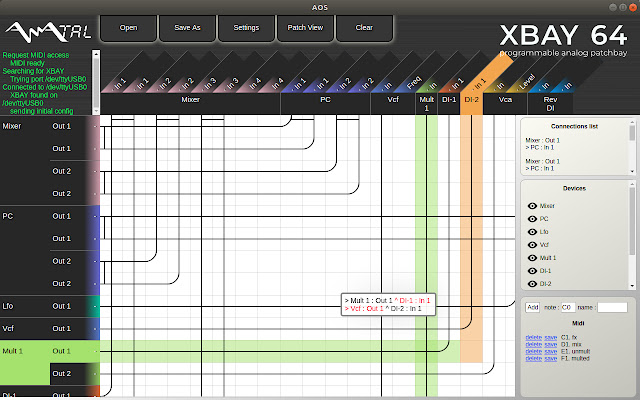Delete the E1. unmult midi preset
Image resolution: width=640 pixels, height=400 pixels.
point(533,351)
